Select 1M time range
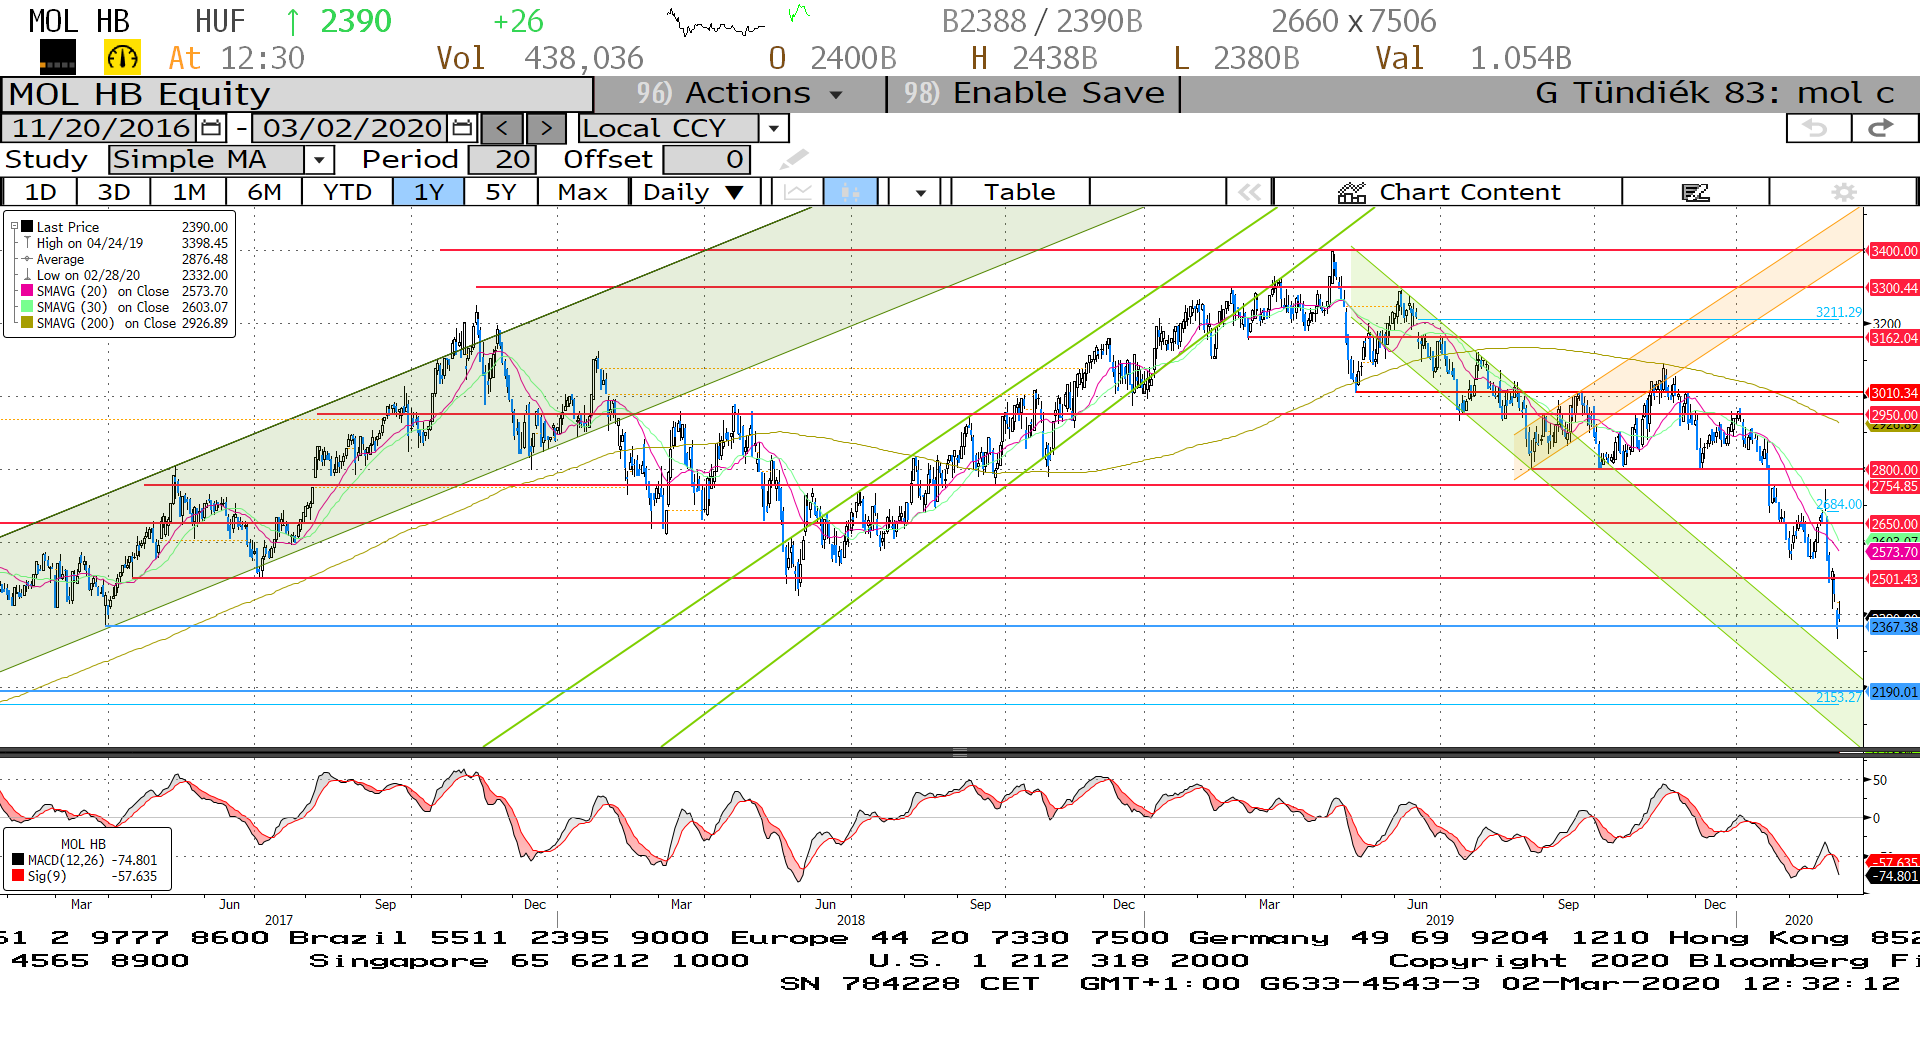The image size is (1920, 1039). (x=188, y=191)
